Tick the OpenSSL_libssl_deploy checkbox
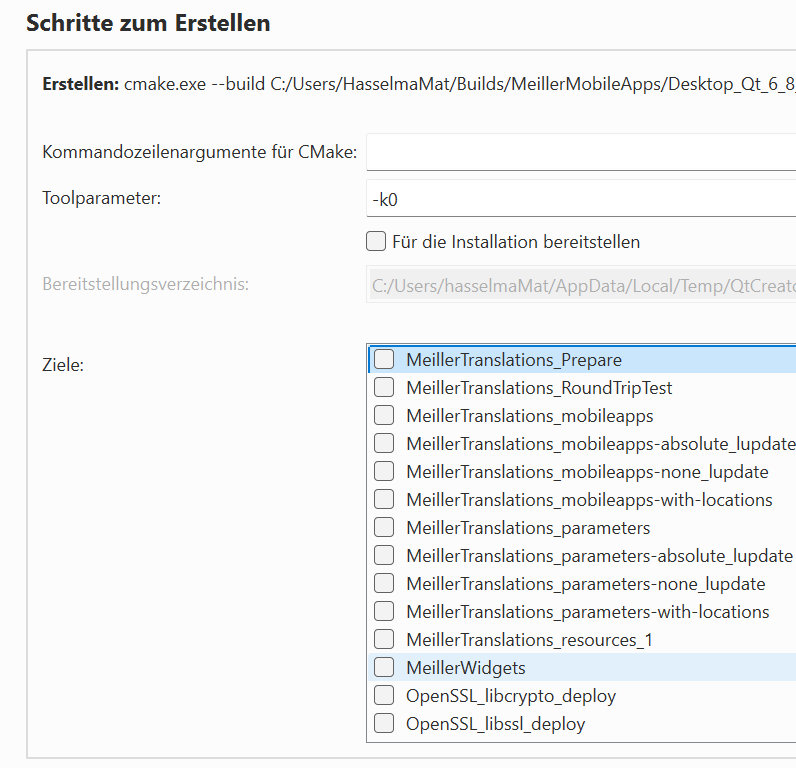796x768 pixels. 384,724
